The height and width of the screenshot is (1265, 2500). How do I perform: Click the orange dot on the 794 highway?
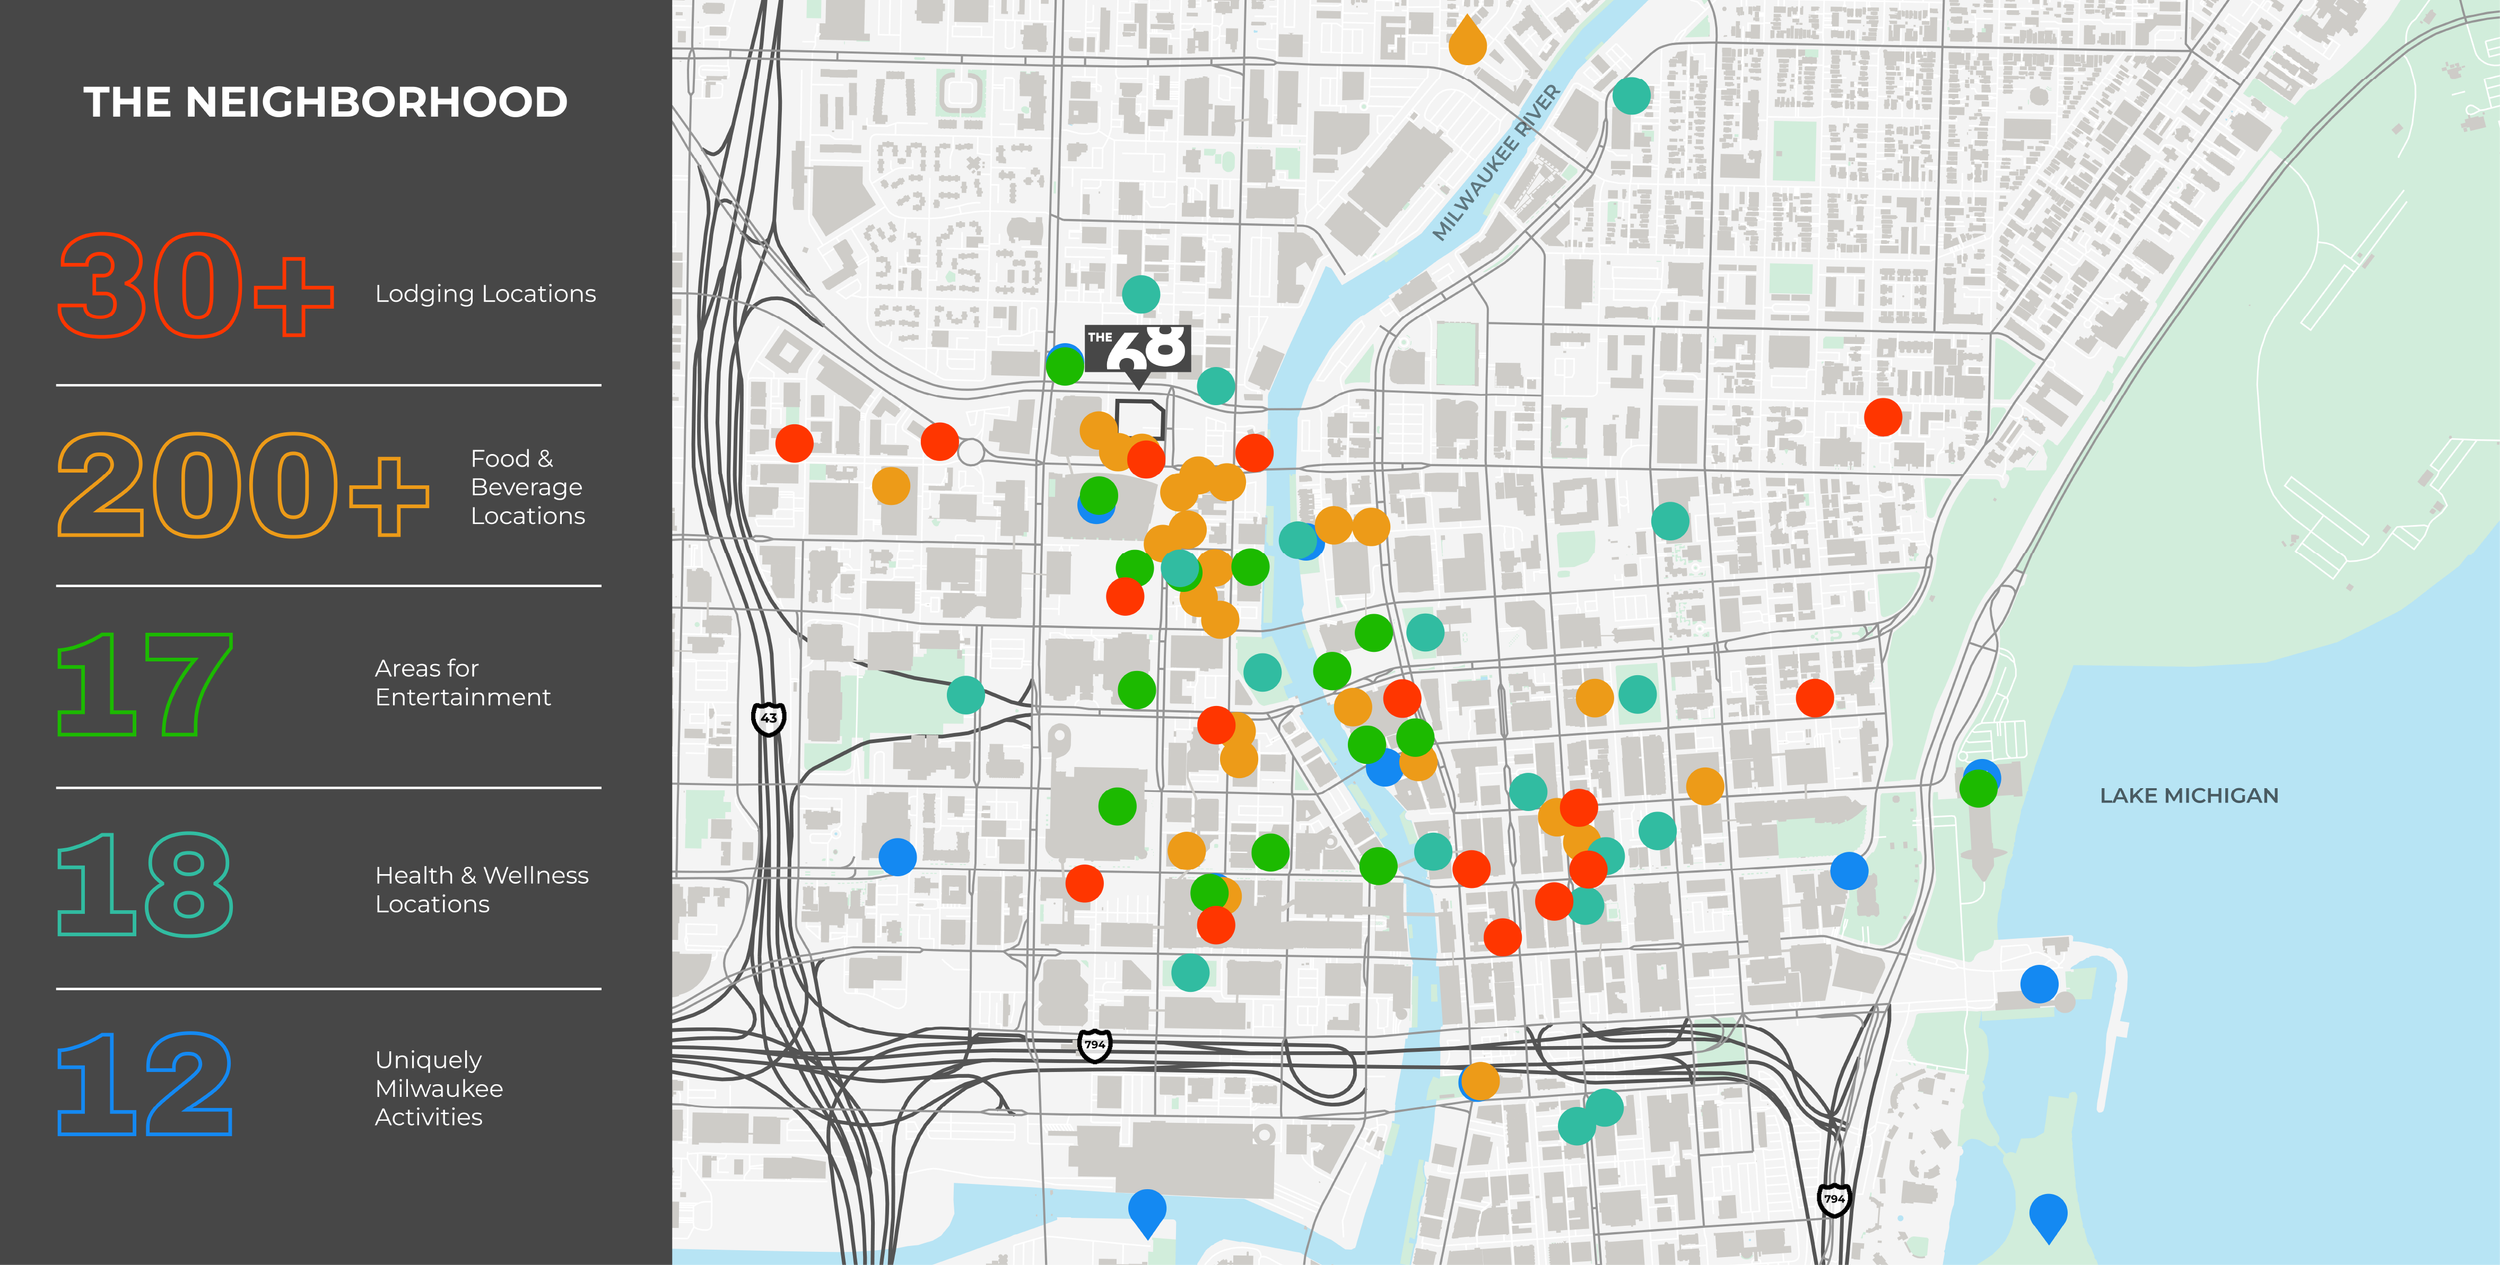click(x=1480, y=1081)
